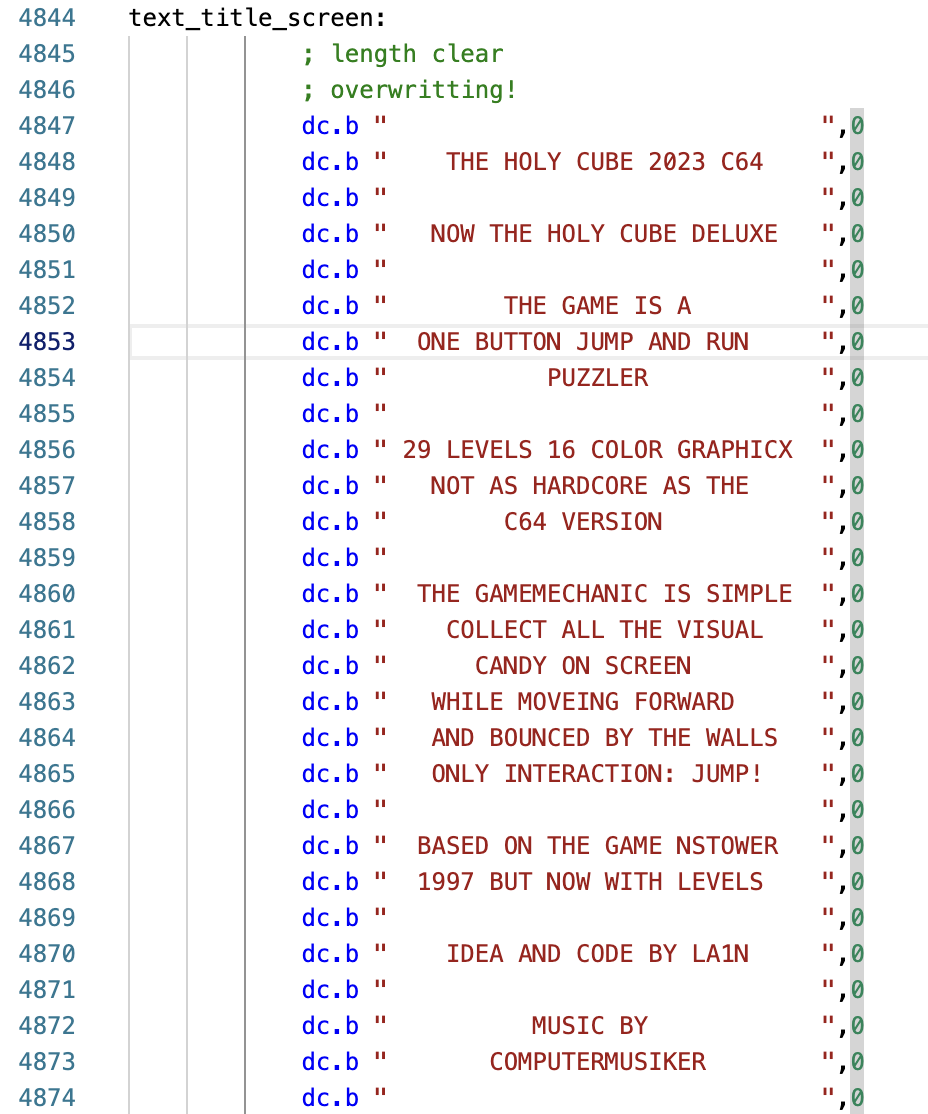
Task: Click "BASED ON THE GAME NSTOWER" string
Action: [x=597, y=846]
